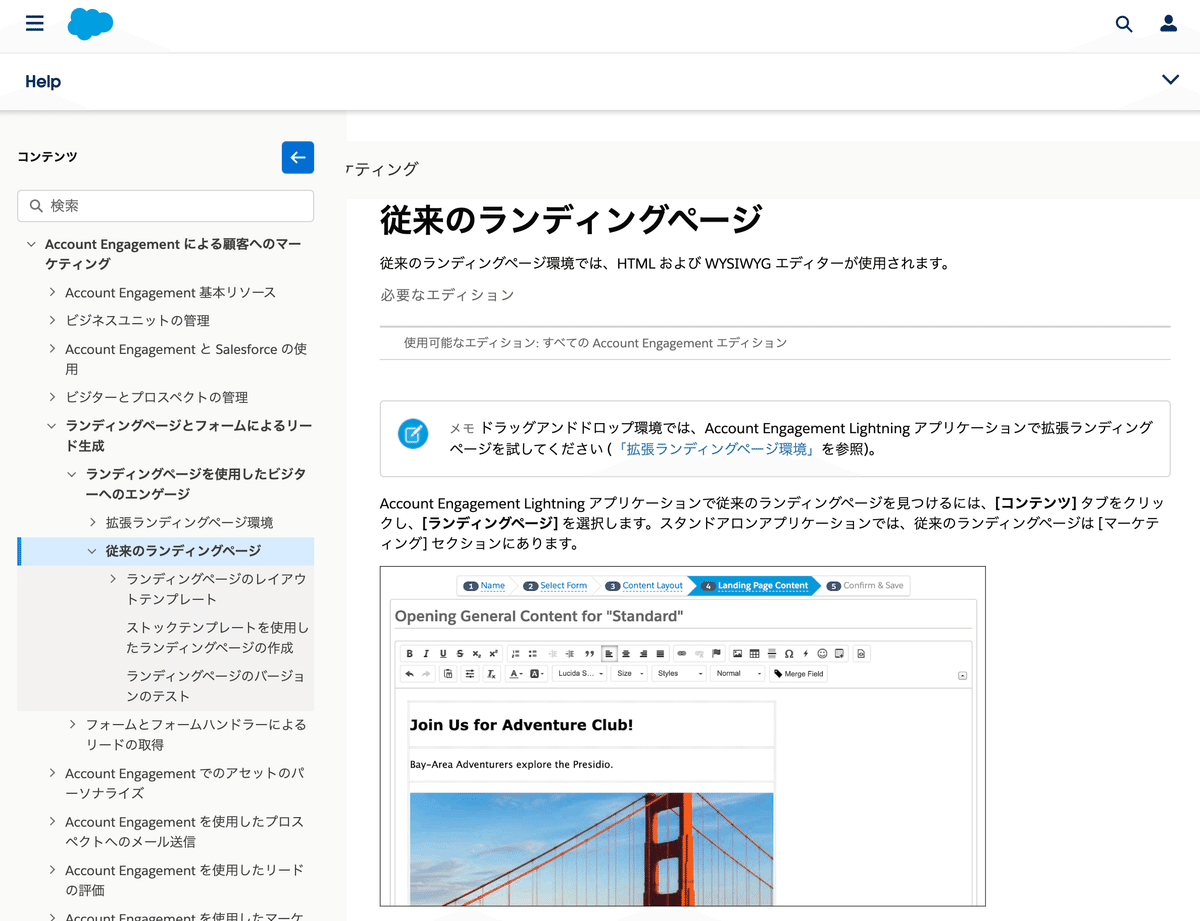This screenshot has height=921, width=1200.
Task: Open Account Engagement 基本リソース topic
Action: coord(170,292)
